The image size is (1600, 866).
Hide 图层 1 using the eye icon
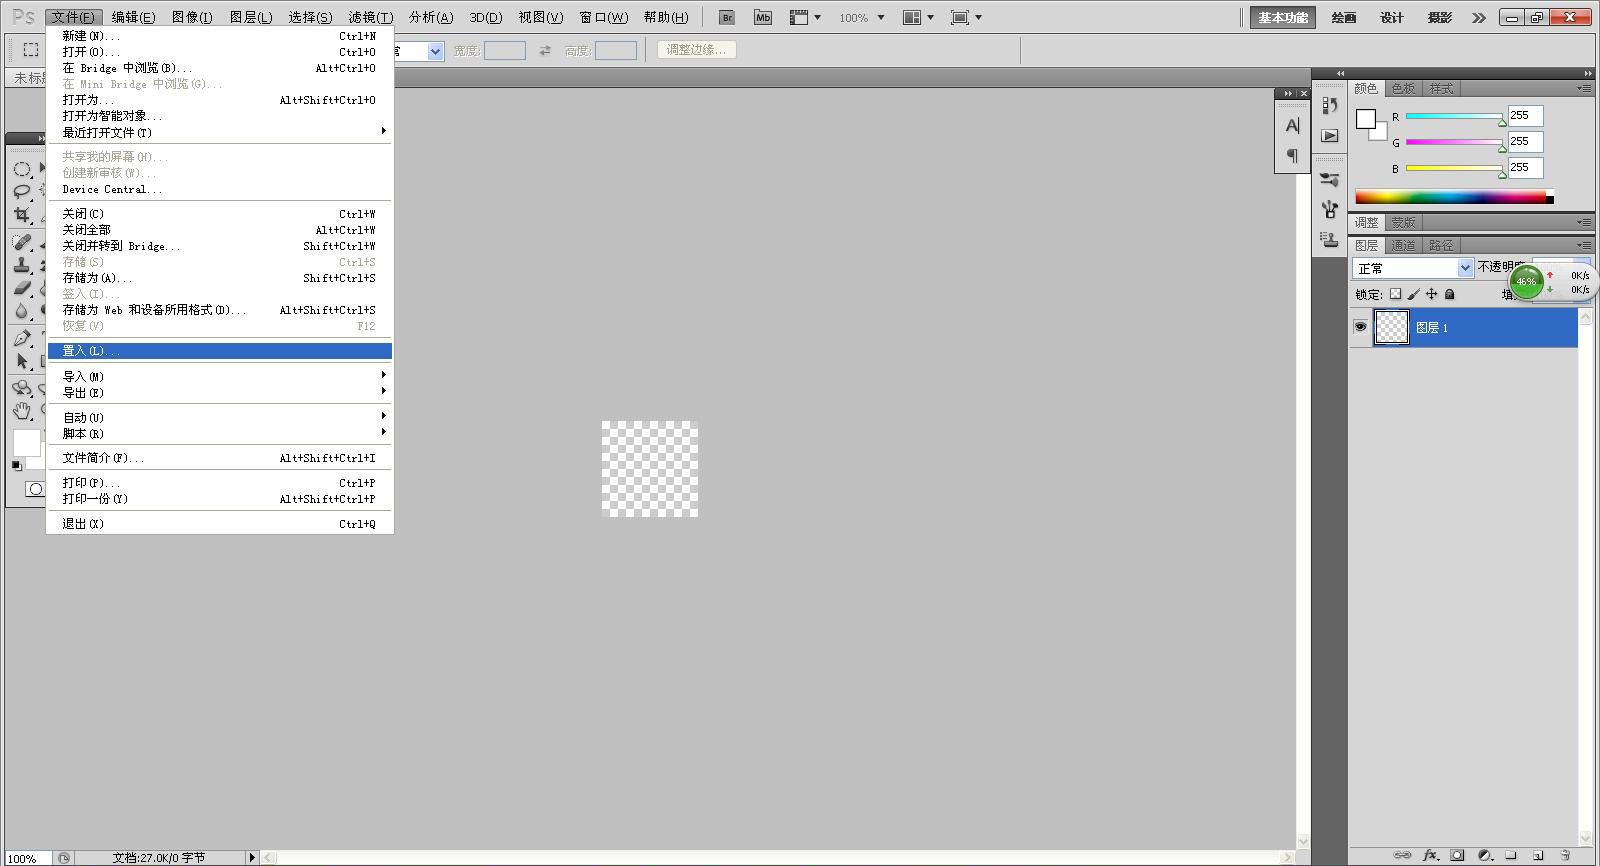(x=1360, y=327)
